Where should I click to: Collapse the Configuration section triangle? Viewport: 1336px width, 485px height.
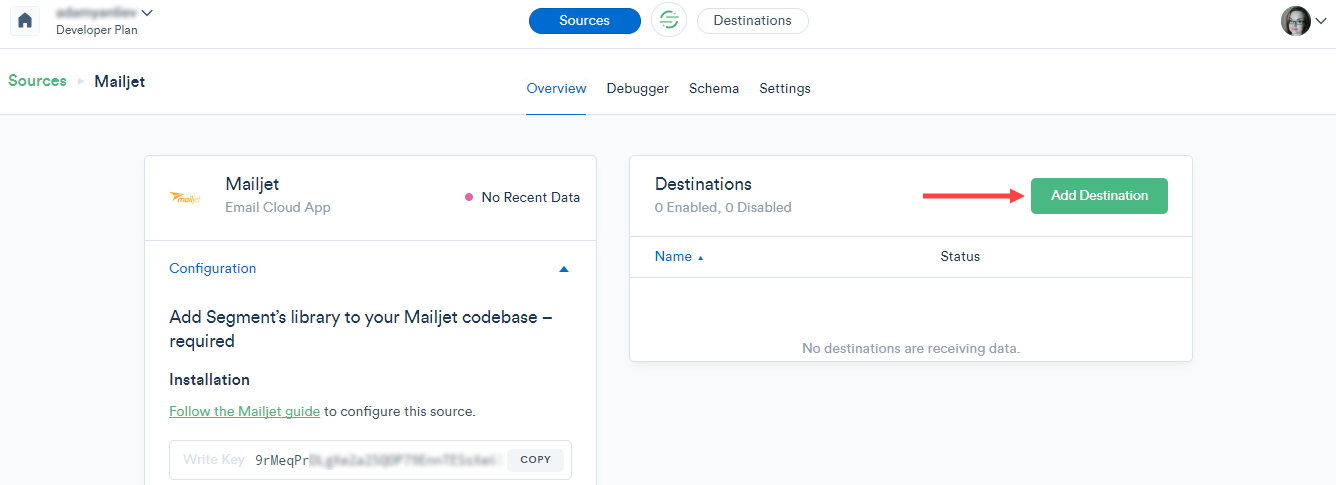(564, 269)
